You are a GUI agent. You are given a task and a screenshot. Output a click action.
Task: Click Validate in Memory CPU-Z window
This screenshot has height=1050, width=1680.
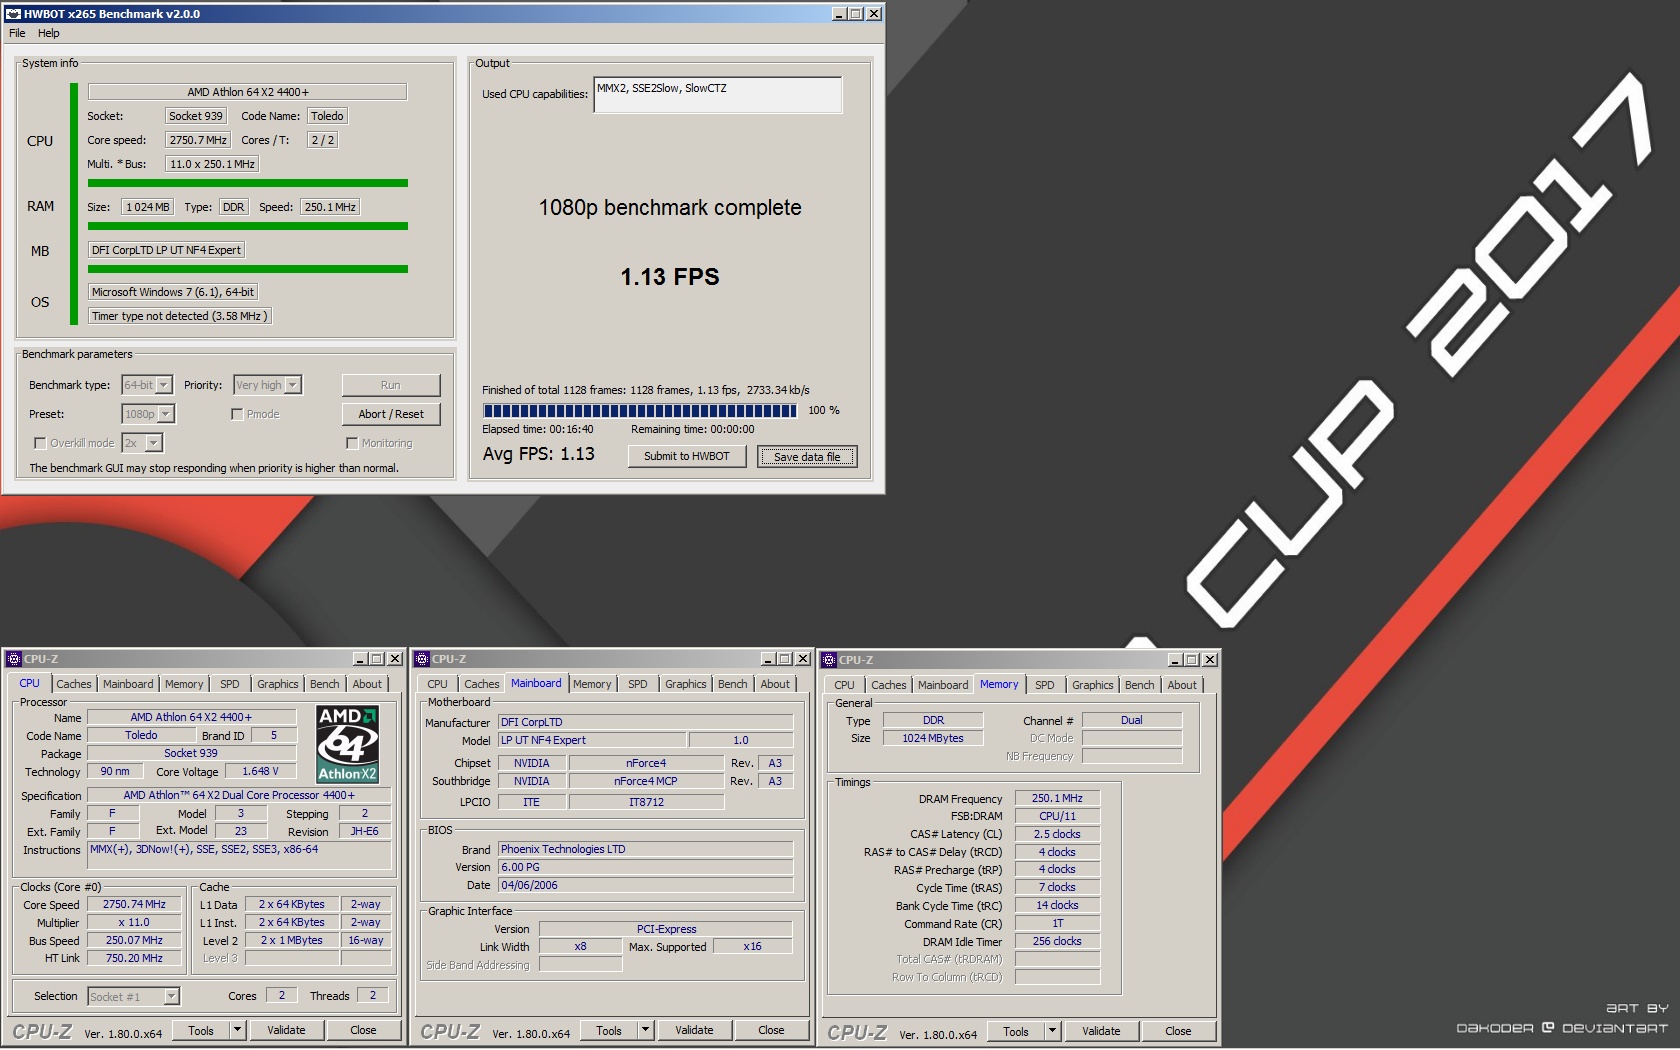1101,1031
